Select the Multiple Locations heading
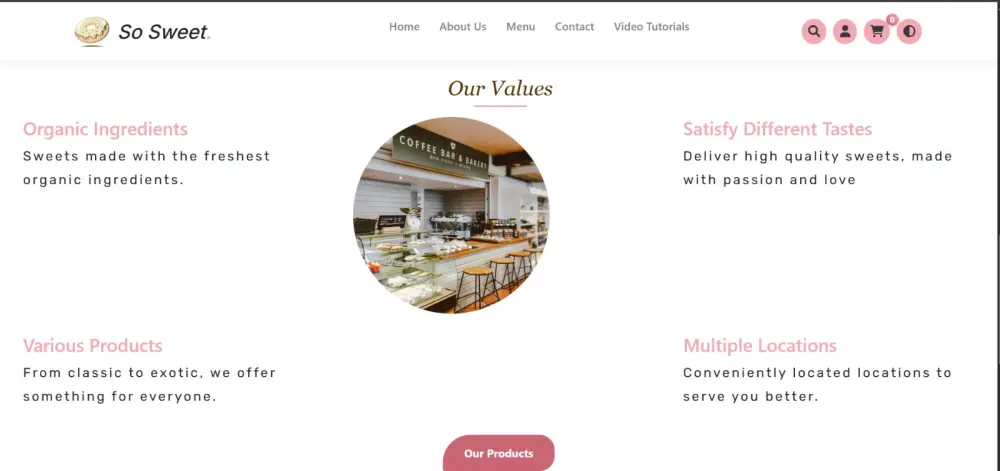Screen dimensions: 1000x471 (x=760, y=345)
